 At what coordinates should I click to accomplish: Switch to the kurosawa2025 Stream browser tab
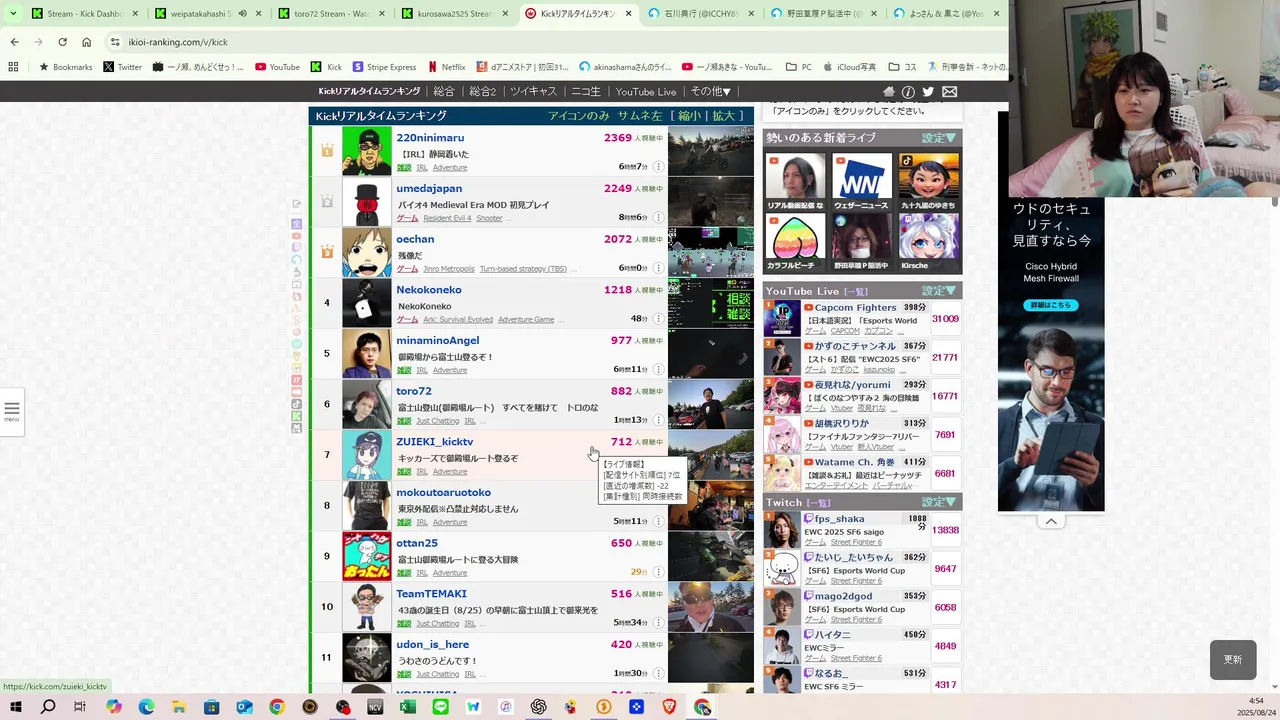click(456, 14)
